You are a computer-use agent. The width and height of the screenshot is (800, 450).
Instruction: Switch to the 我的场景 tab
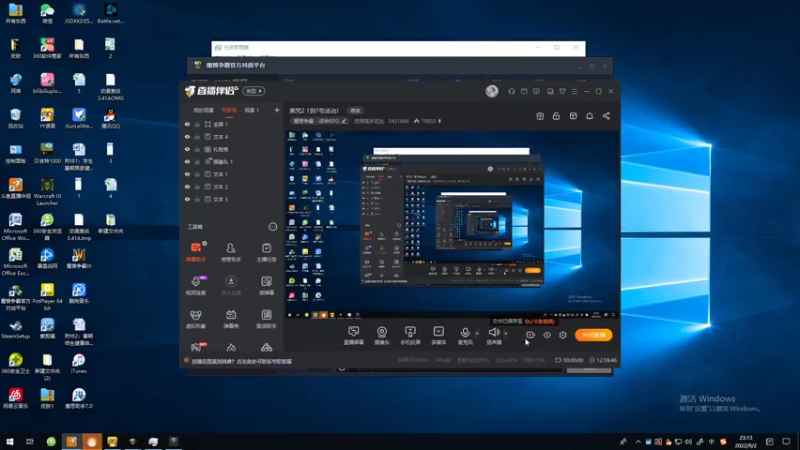pyautogui.click(x=203, y=110)
